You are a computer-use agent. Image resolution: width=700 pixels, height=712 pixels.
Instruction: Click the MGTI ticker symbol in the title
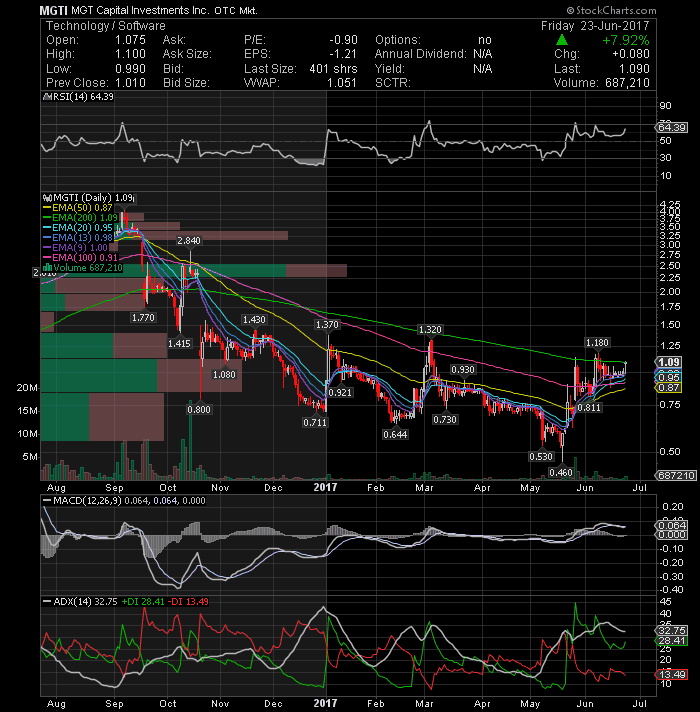[53, 10]
